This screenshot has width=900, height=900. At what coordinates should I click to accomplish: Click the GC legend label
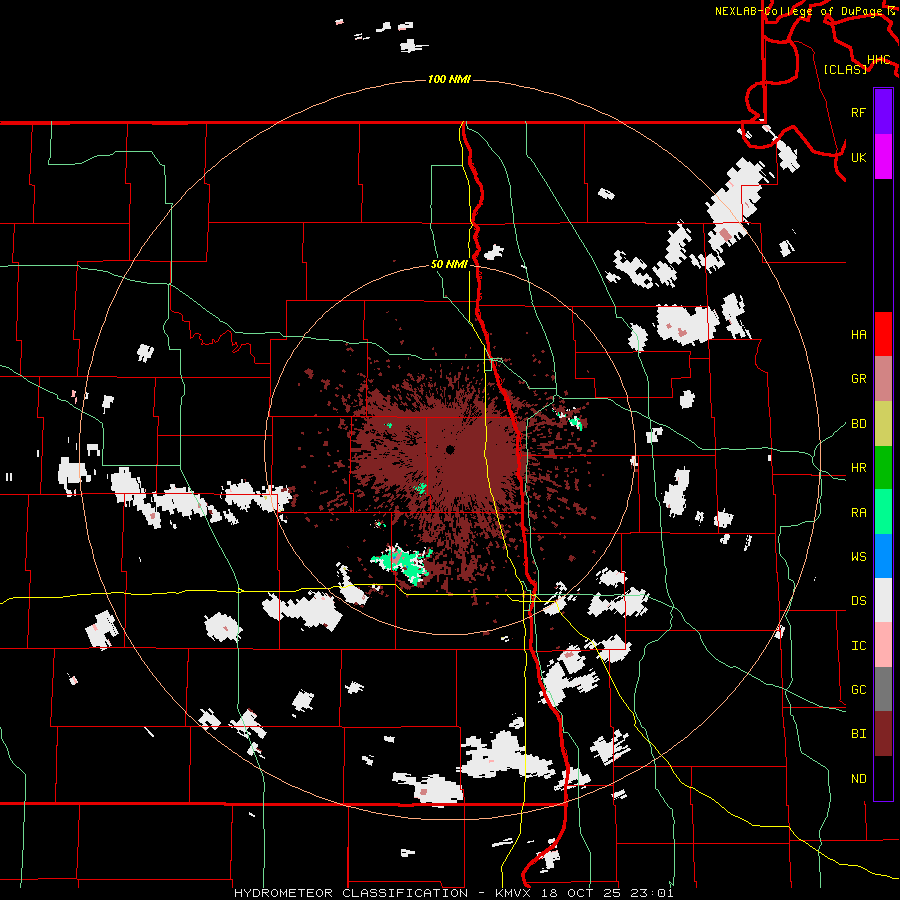click(859, 690)
